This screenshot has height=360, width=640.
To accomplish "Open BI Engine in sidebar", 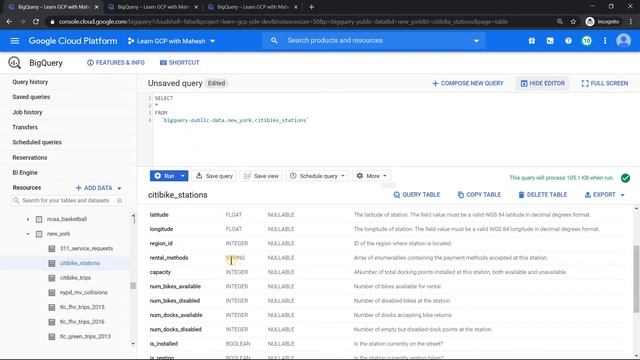I will tap(25, 173).
